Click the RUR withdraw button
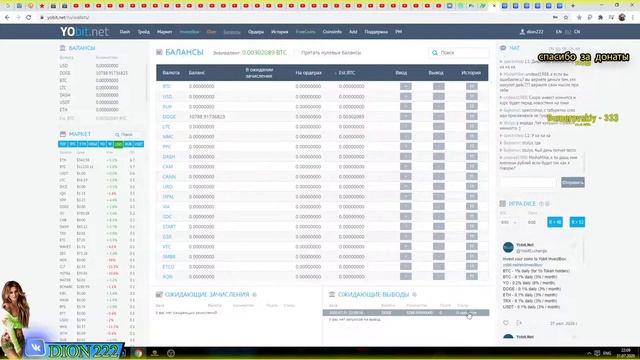This screenshot has width=640, height=360. pyautogui.click(x=439, y=107)
